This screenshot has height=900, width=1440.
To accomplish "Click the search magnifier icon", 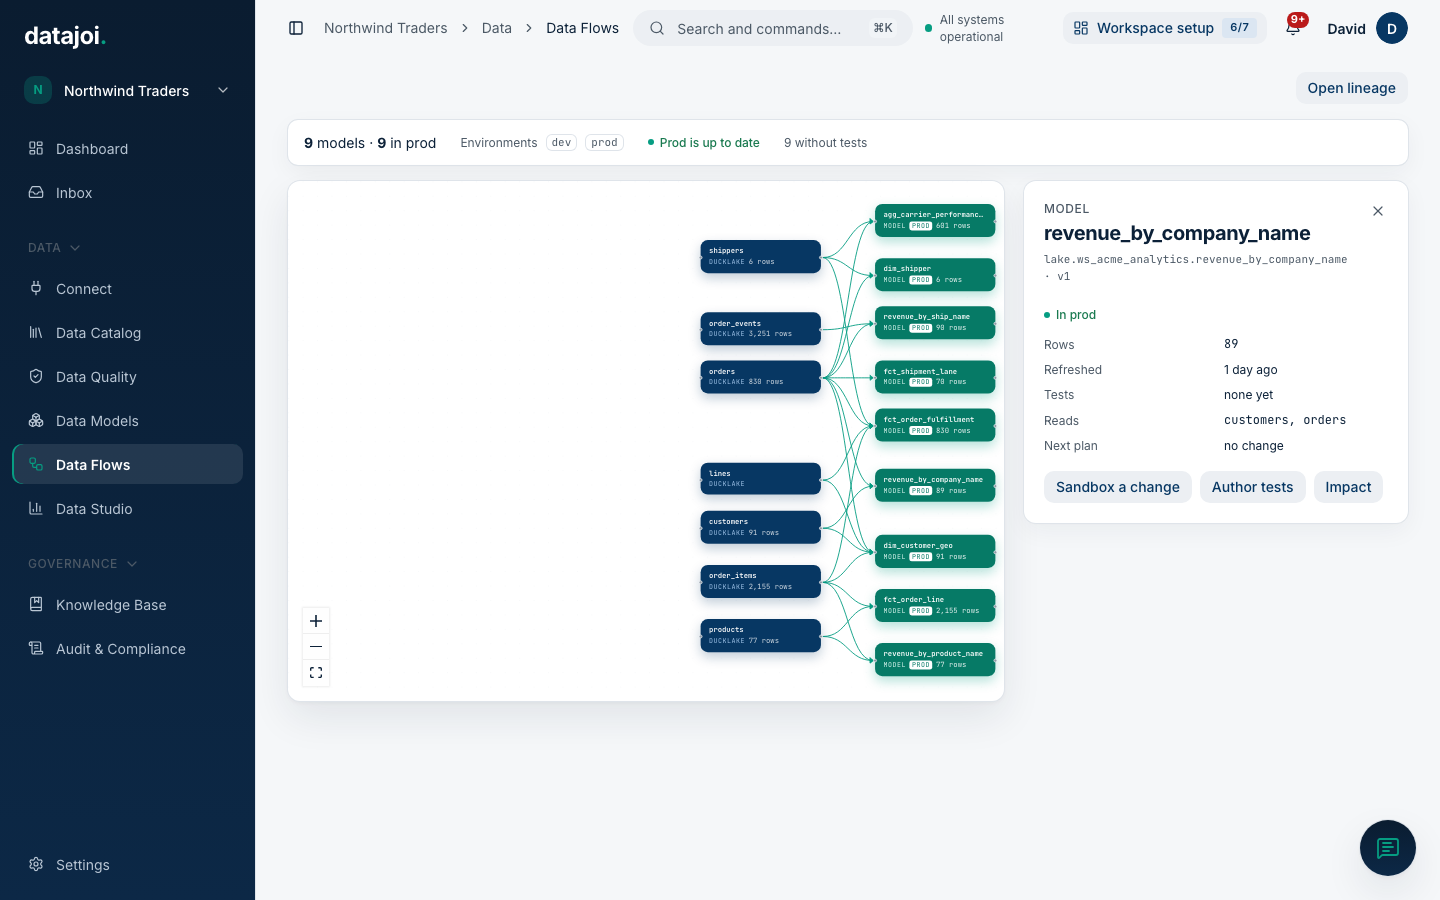I will pyautogui.click(x=657, y=28).
